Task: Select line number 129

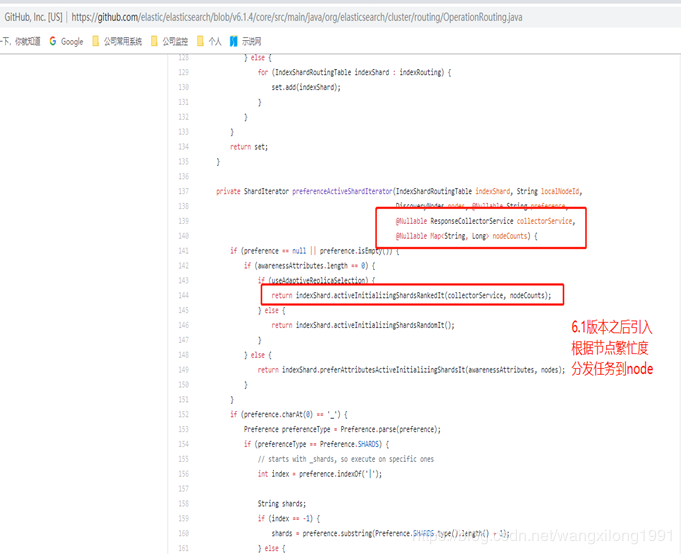Action: point(183,73)
